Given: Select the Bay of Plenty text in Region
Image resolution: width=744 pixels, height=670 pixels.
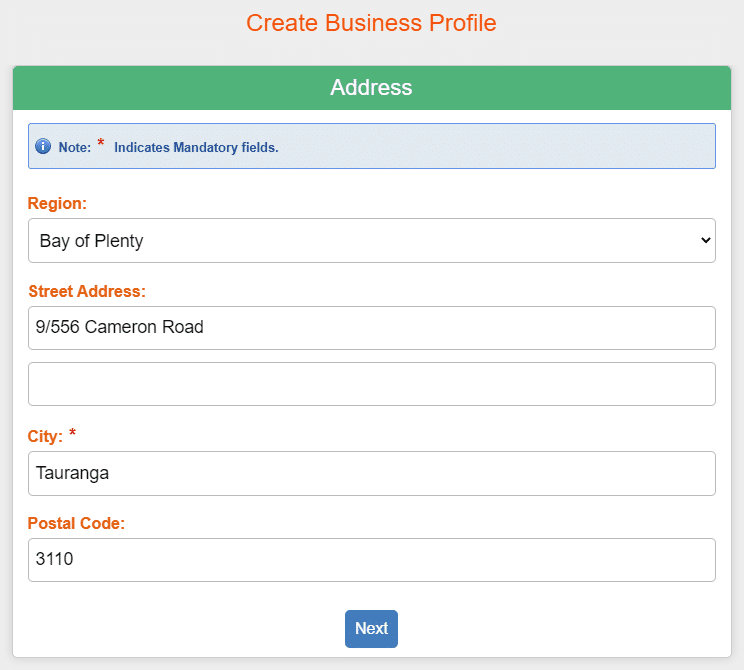Looking at the screenshot, I should 91,241.
